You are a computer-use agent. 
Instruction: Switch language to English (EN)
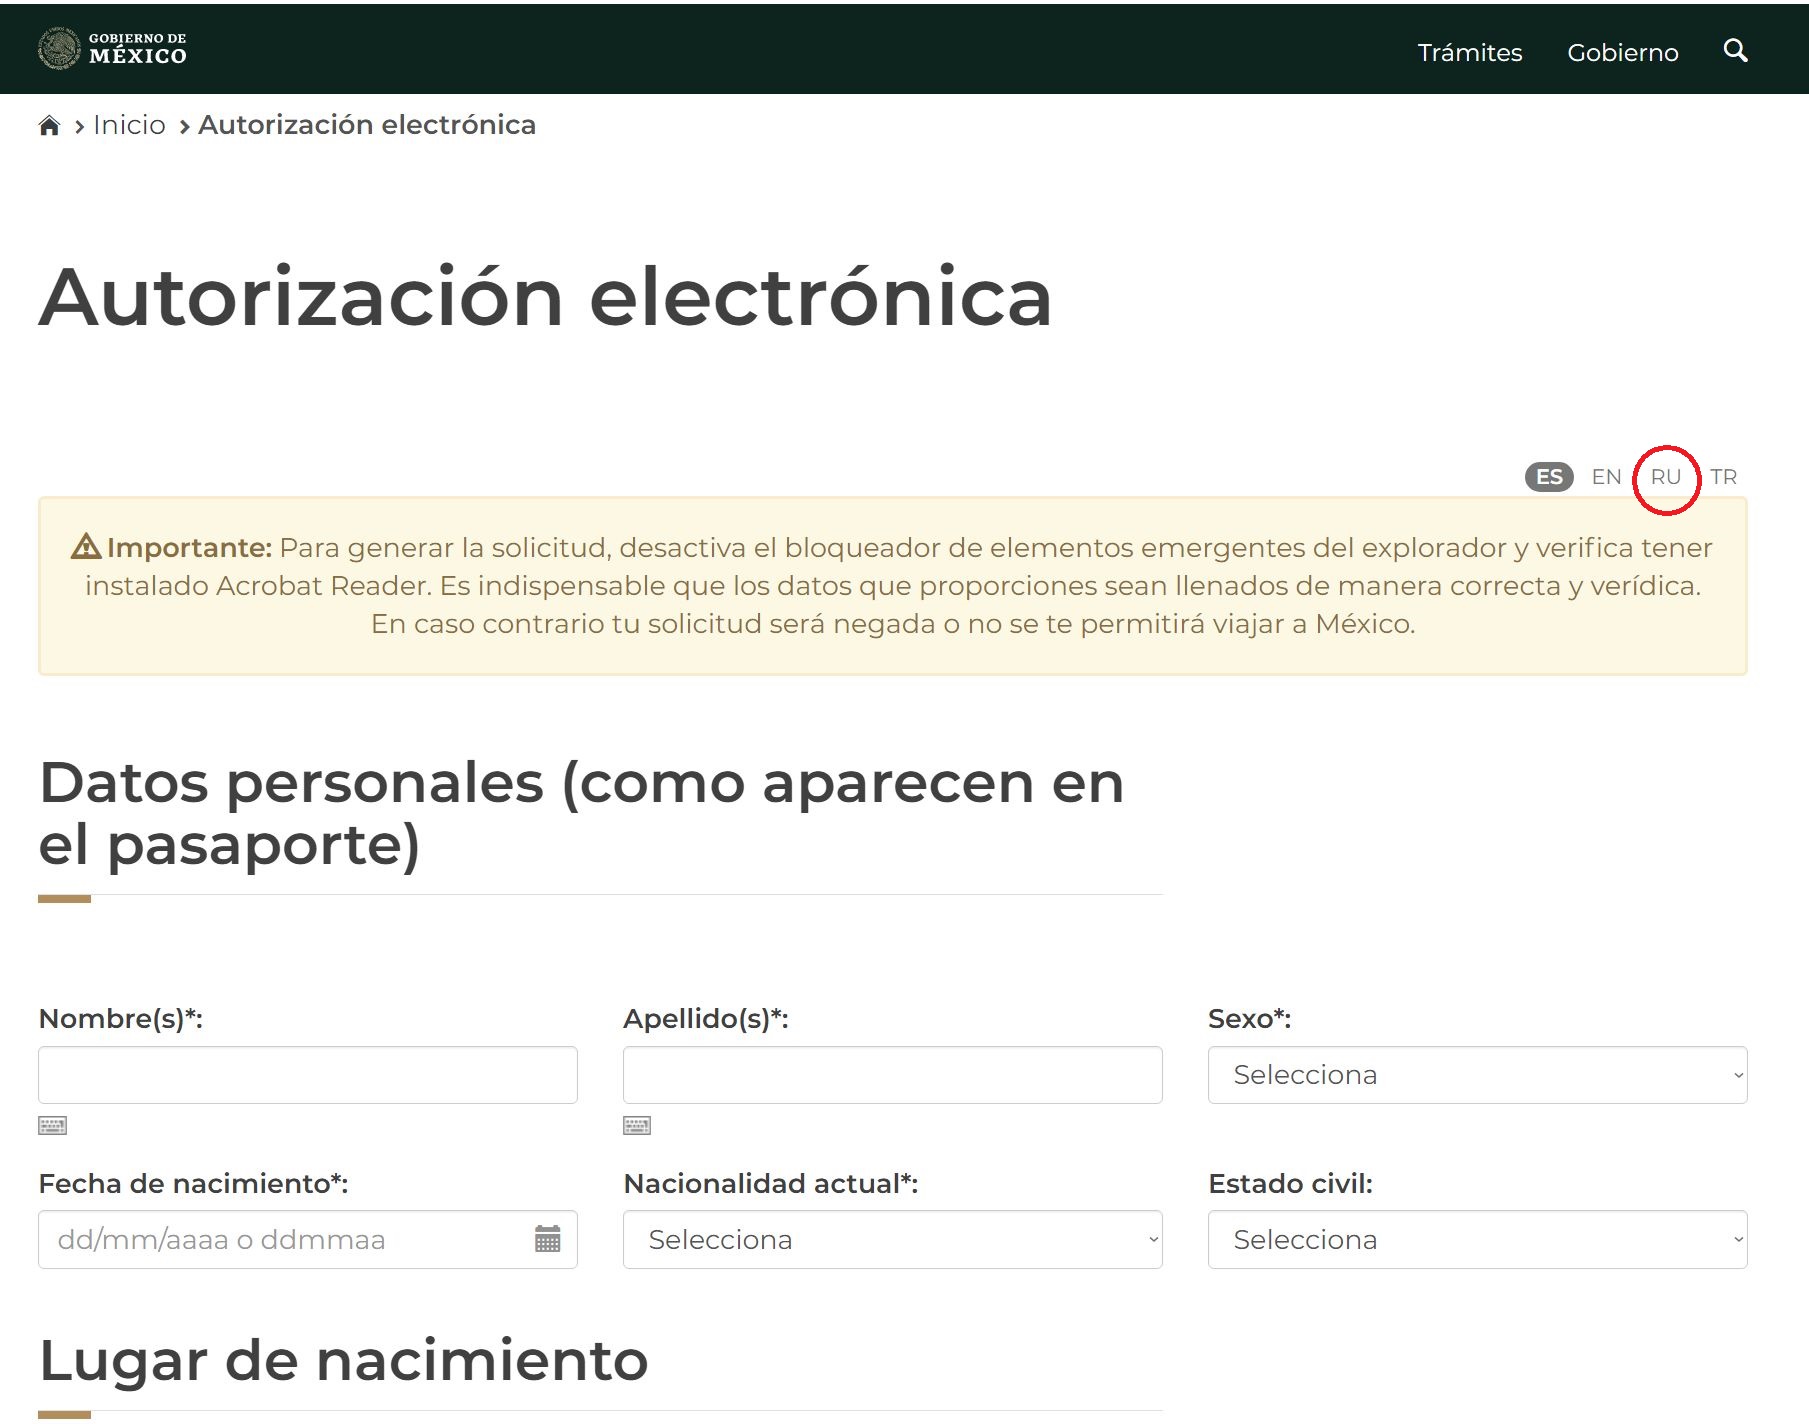coord(1606,477)
